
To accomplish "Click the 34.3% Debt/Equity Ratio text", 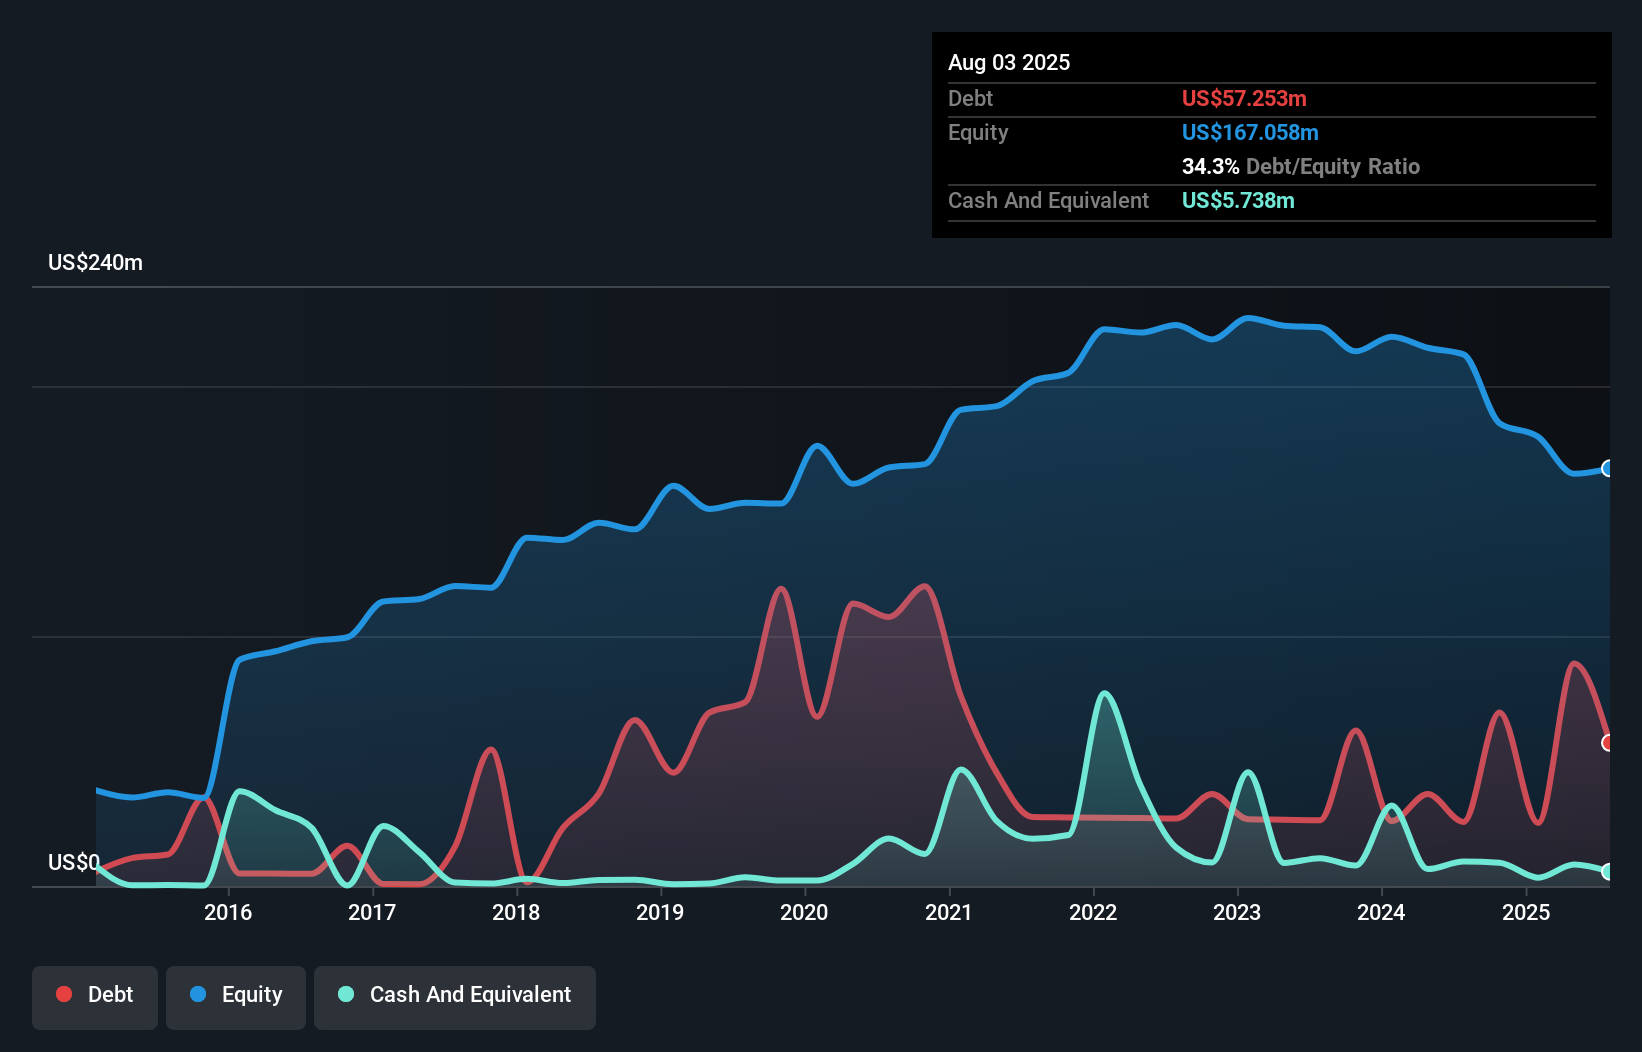I will coord(1301,166).
